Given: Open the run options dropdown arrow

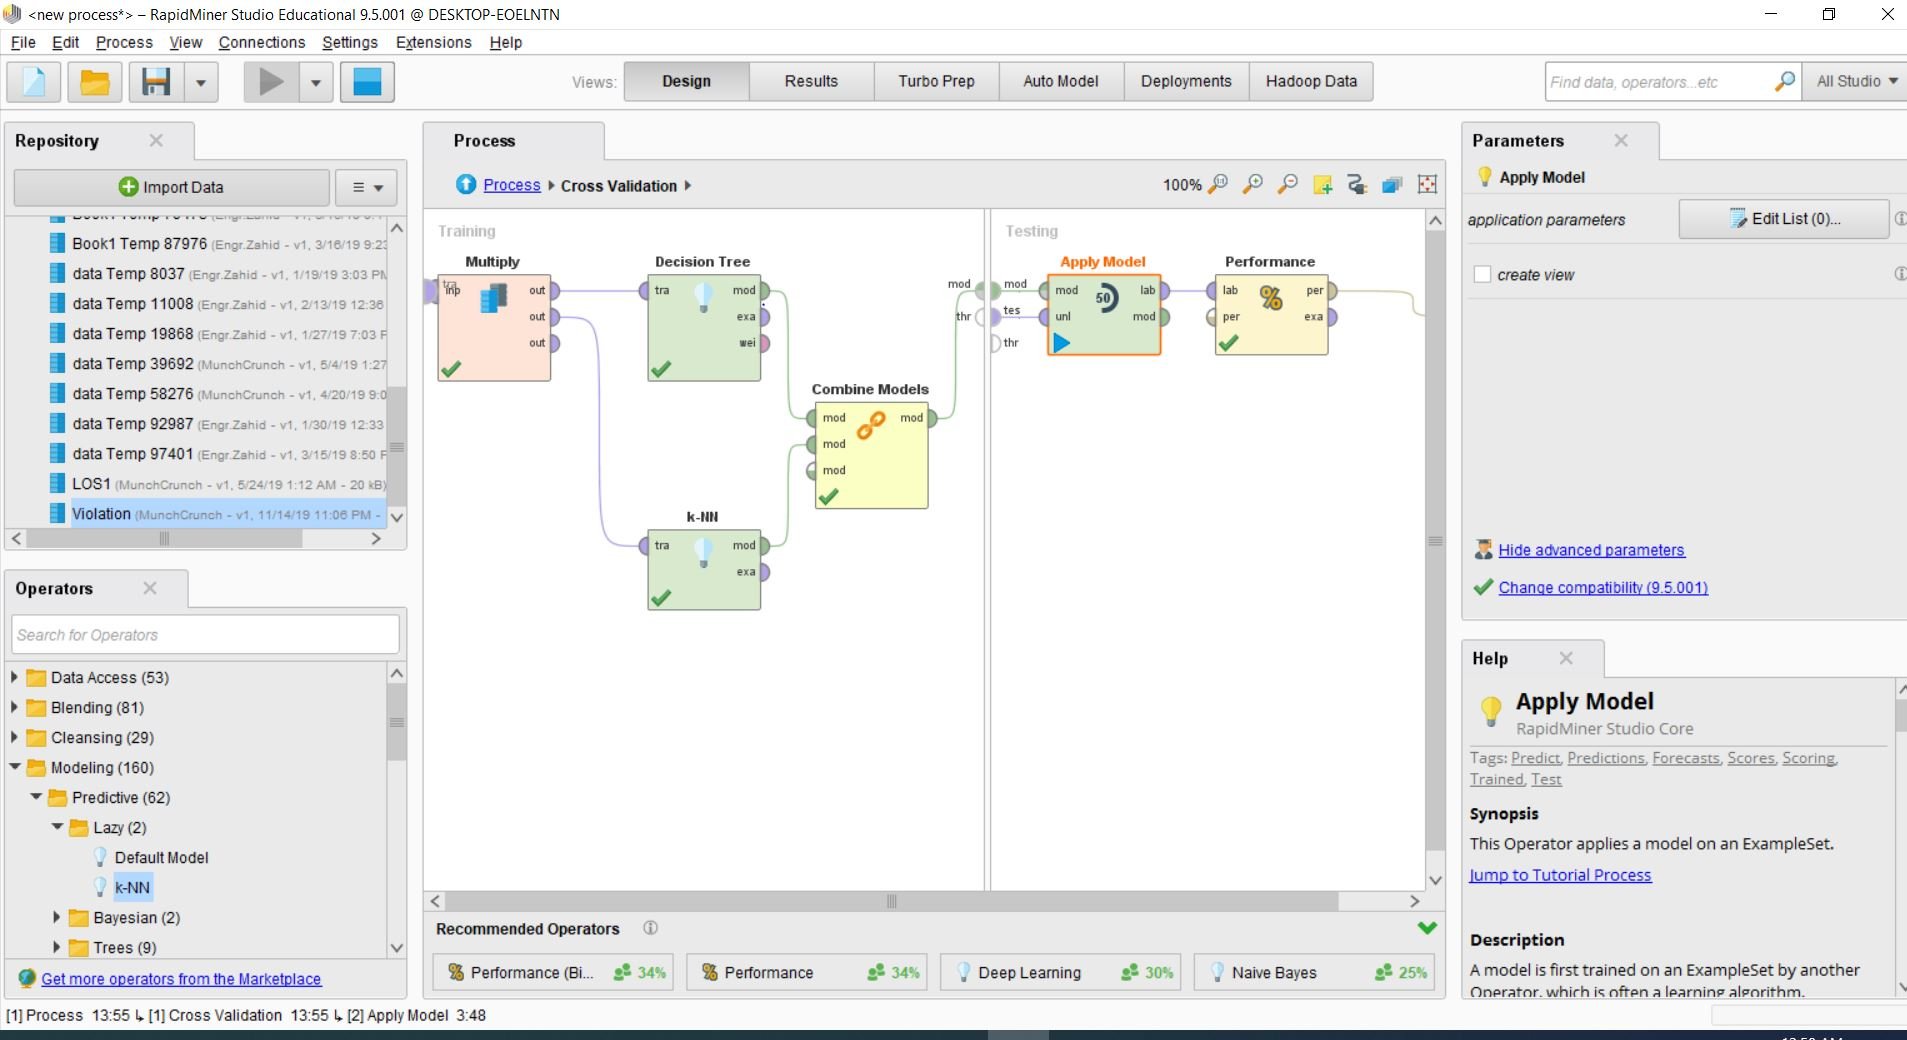Looking at the screenshot, I should pos(316,82).
